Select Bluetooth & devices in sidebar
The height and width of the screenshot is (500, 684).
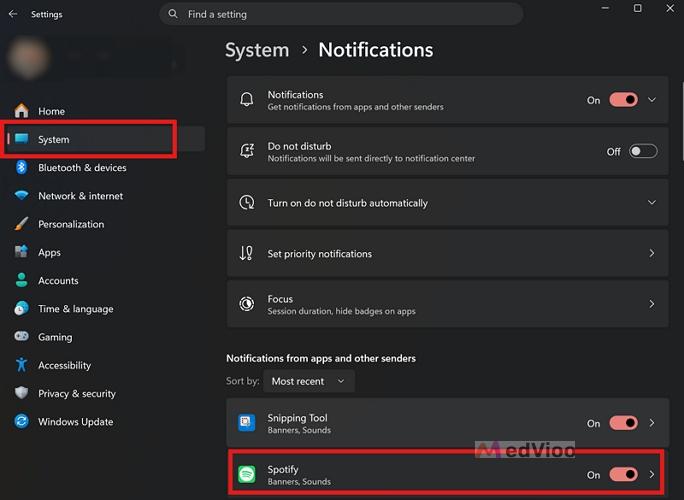coord(105,168)
